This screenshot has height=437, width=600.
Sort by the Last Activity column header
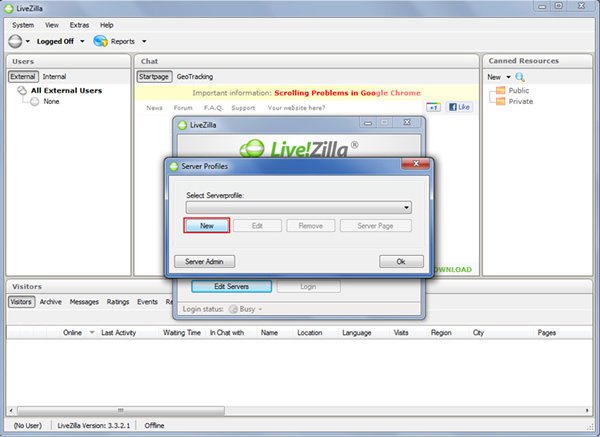click(x=119, y=333)
